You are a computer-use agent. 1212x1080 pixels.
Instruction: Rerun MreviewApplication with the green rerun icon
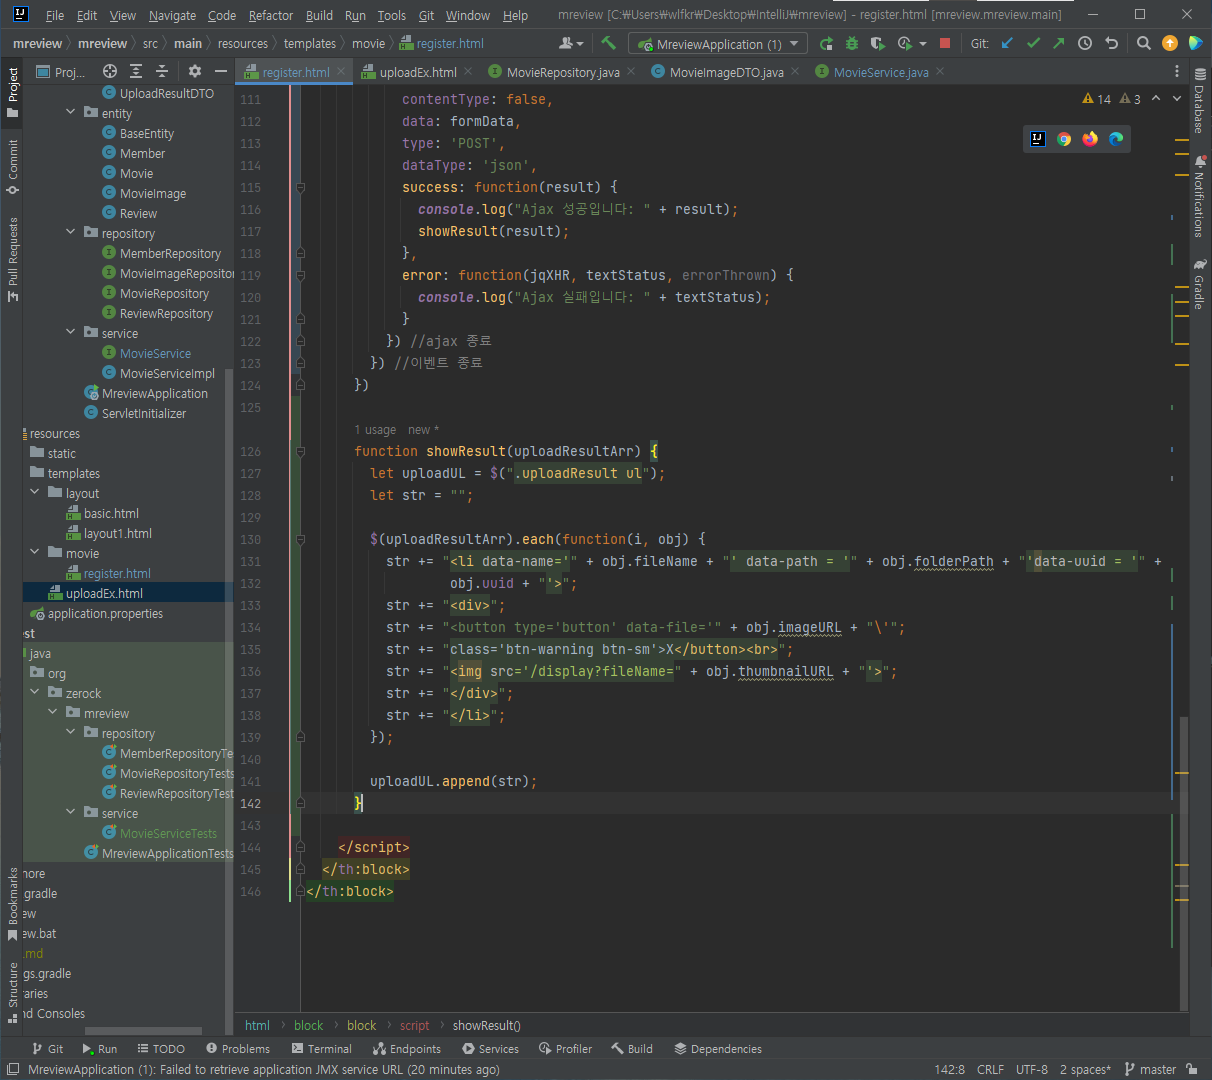click(x=826, y=44)
